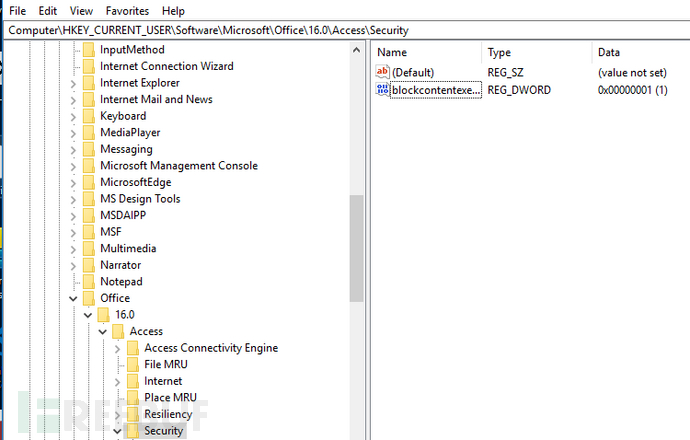Select the Notepad key label
Viewport: 690px width, 440px height.
121,282
